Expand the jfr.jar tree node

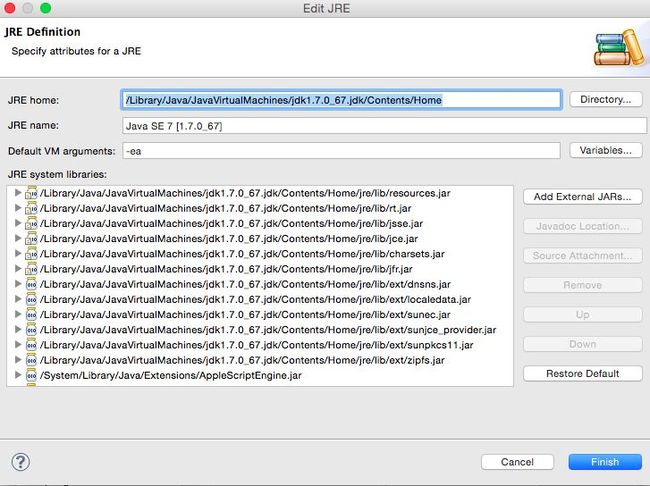pos(18,269)
